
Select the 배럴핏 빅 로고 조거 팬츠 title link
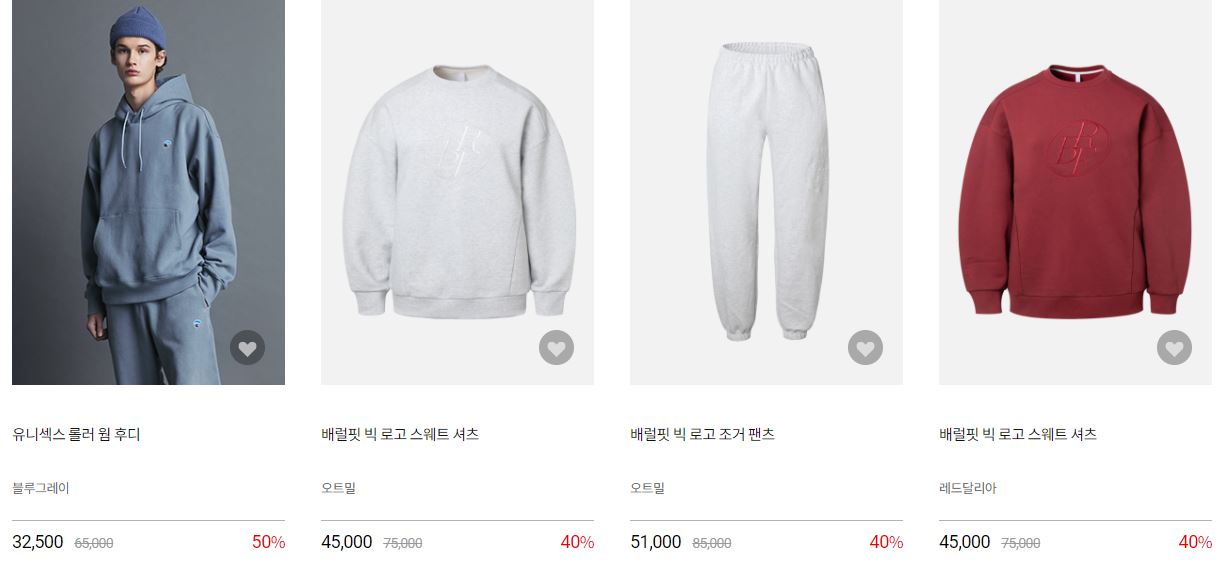pyautogui.click(x=703, y=435)
